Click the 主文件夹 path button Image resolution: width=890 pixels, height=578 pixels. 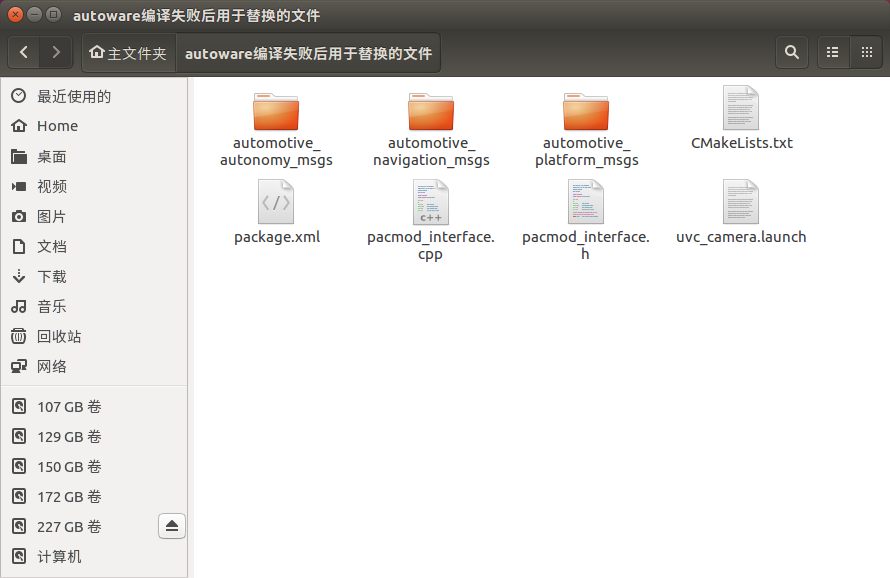point(129,53)
